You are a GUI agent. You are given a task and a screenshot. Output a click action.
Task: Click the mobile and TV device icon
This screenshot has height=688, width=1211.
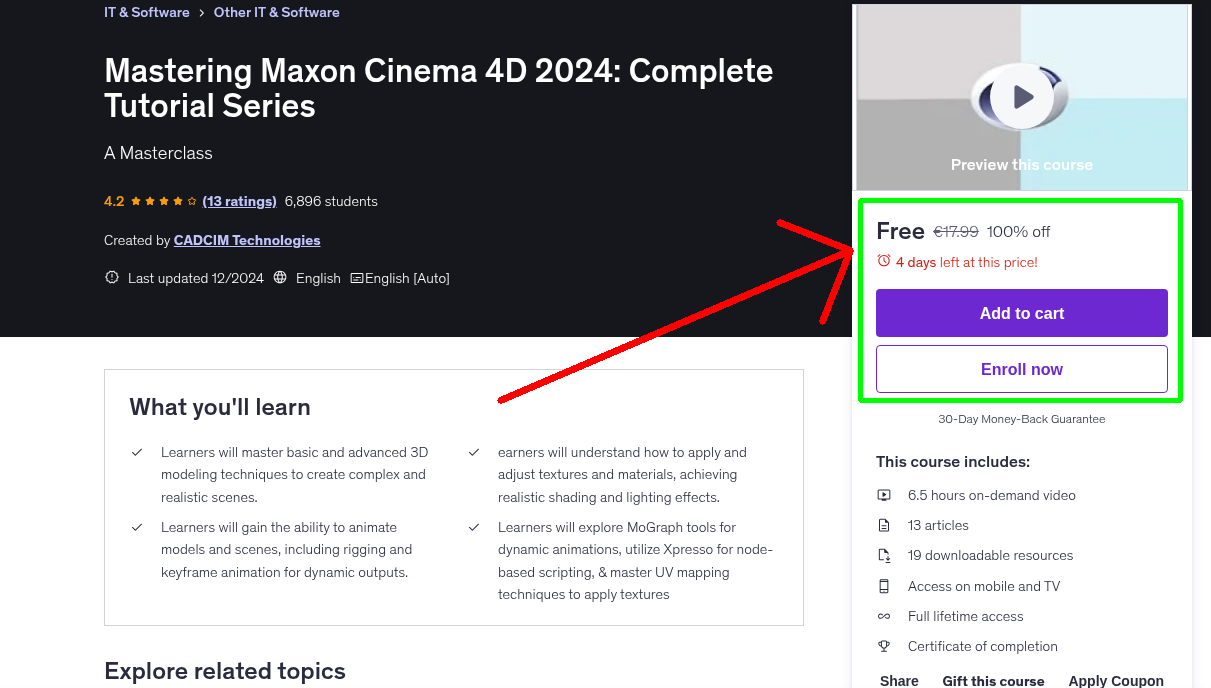coord(884,586)
